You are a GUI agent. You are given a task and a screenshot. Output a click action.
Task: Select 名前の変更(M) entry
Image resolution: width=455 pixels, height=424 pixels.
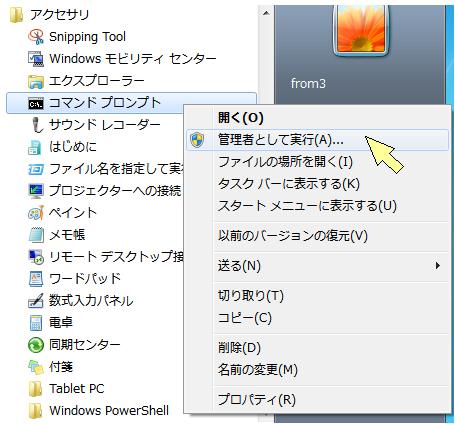coord(317,369)
